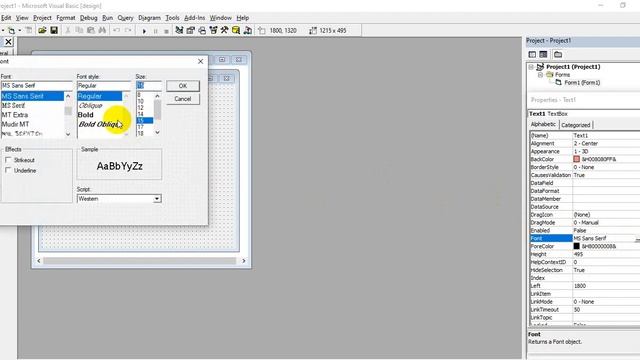Click the Break pause toolbar icon
This screenshot has width=640, height=360.
(x=155, y=31)
